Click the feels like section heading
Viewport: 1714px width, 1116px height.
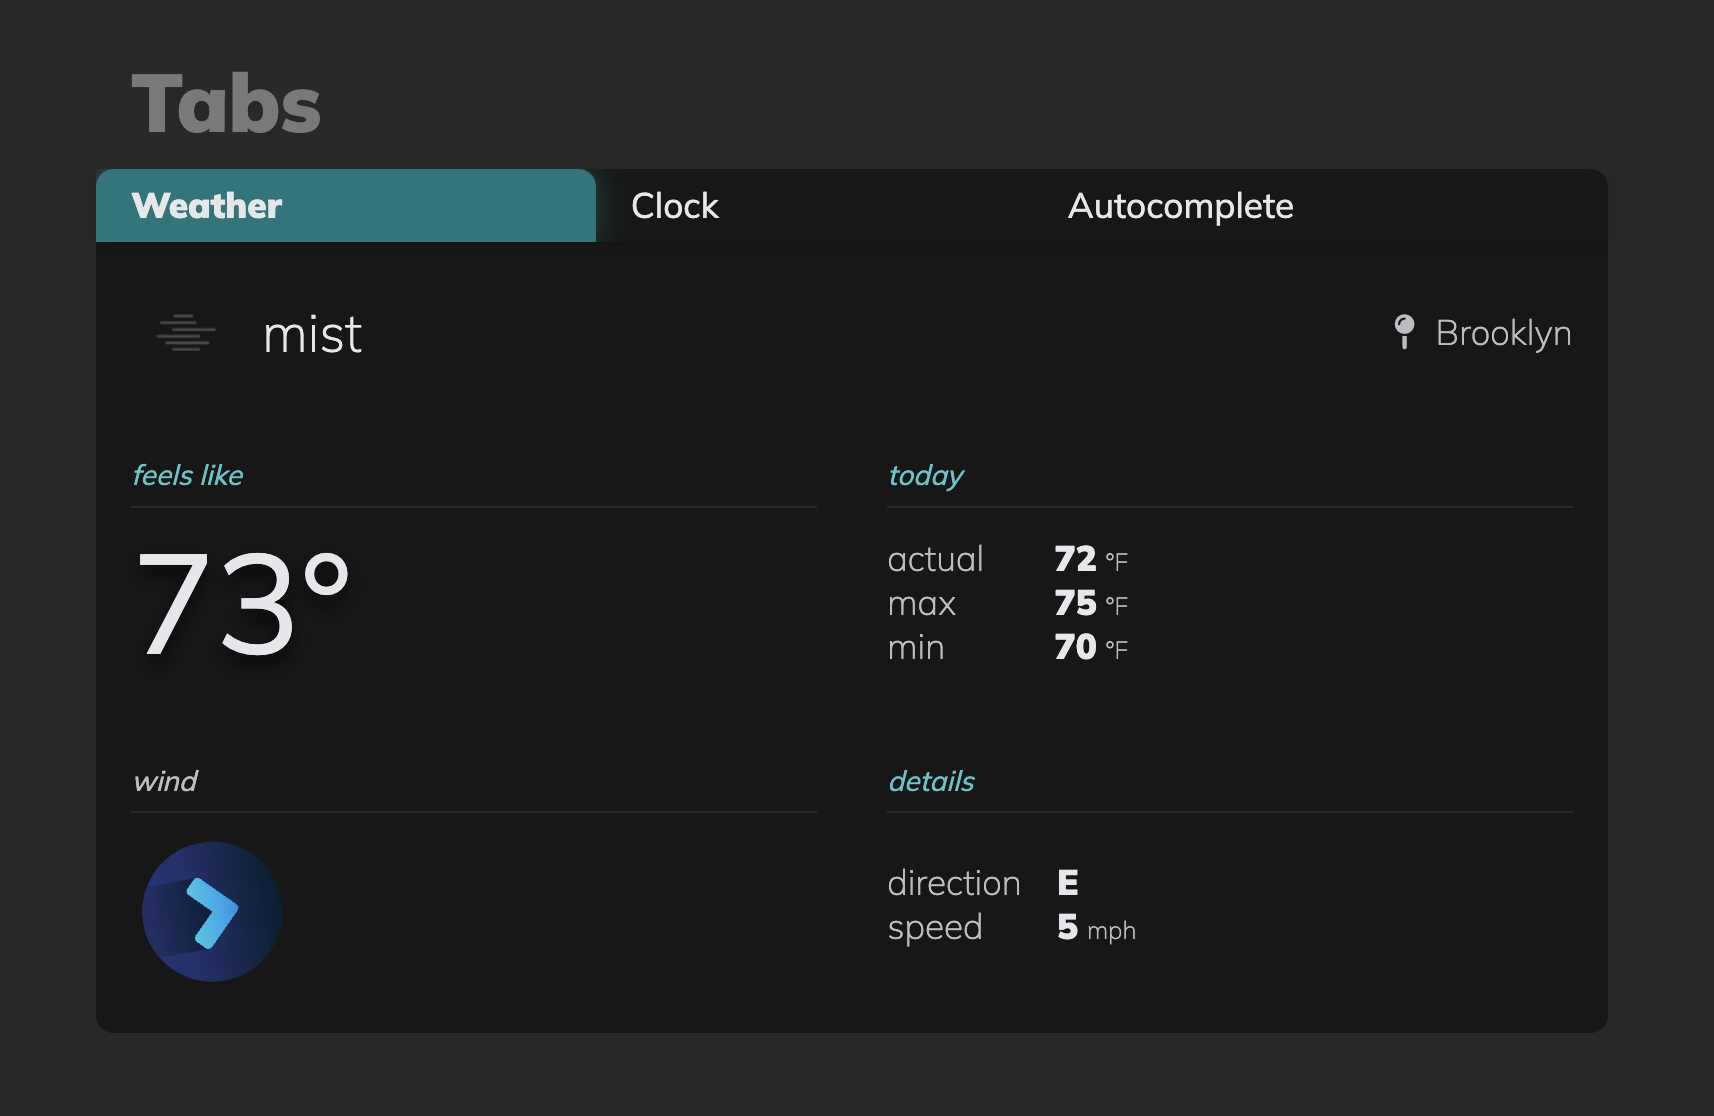tap(188, 475)
